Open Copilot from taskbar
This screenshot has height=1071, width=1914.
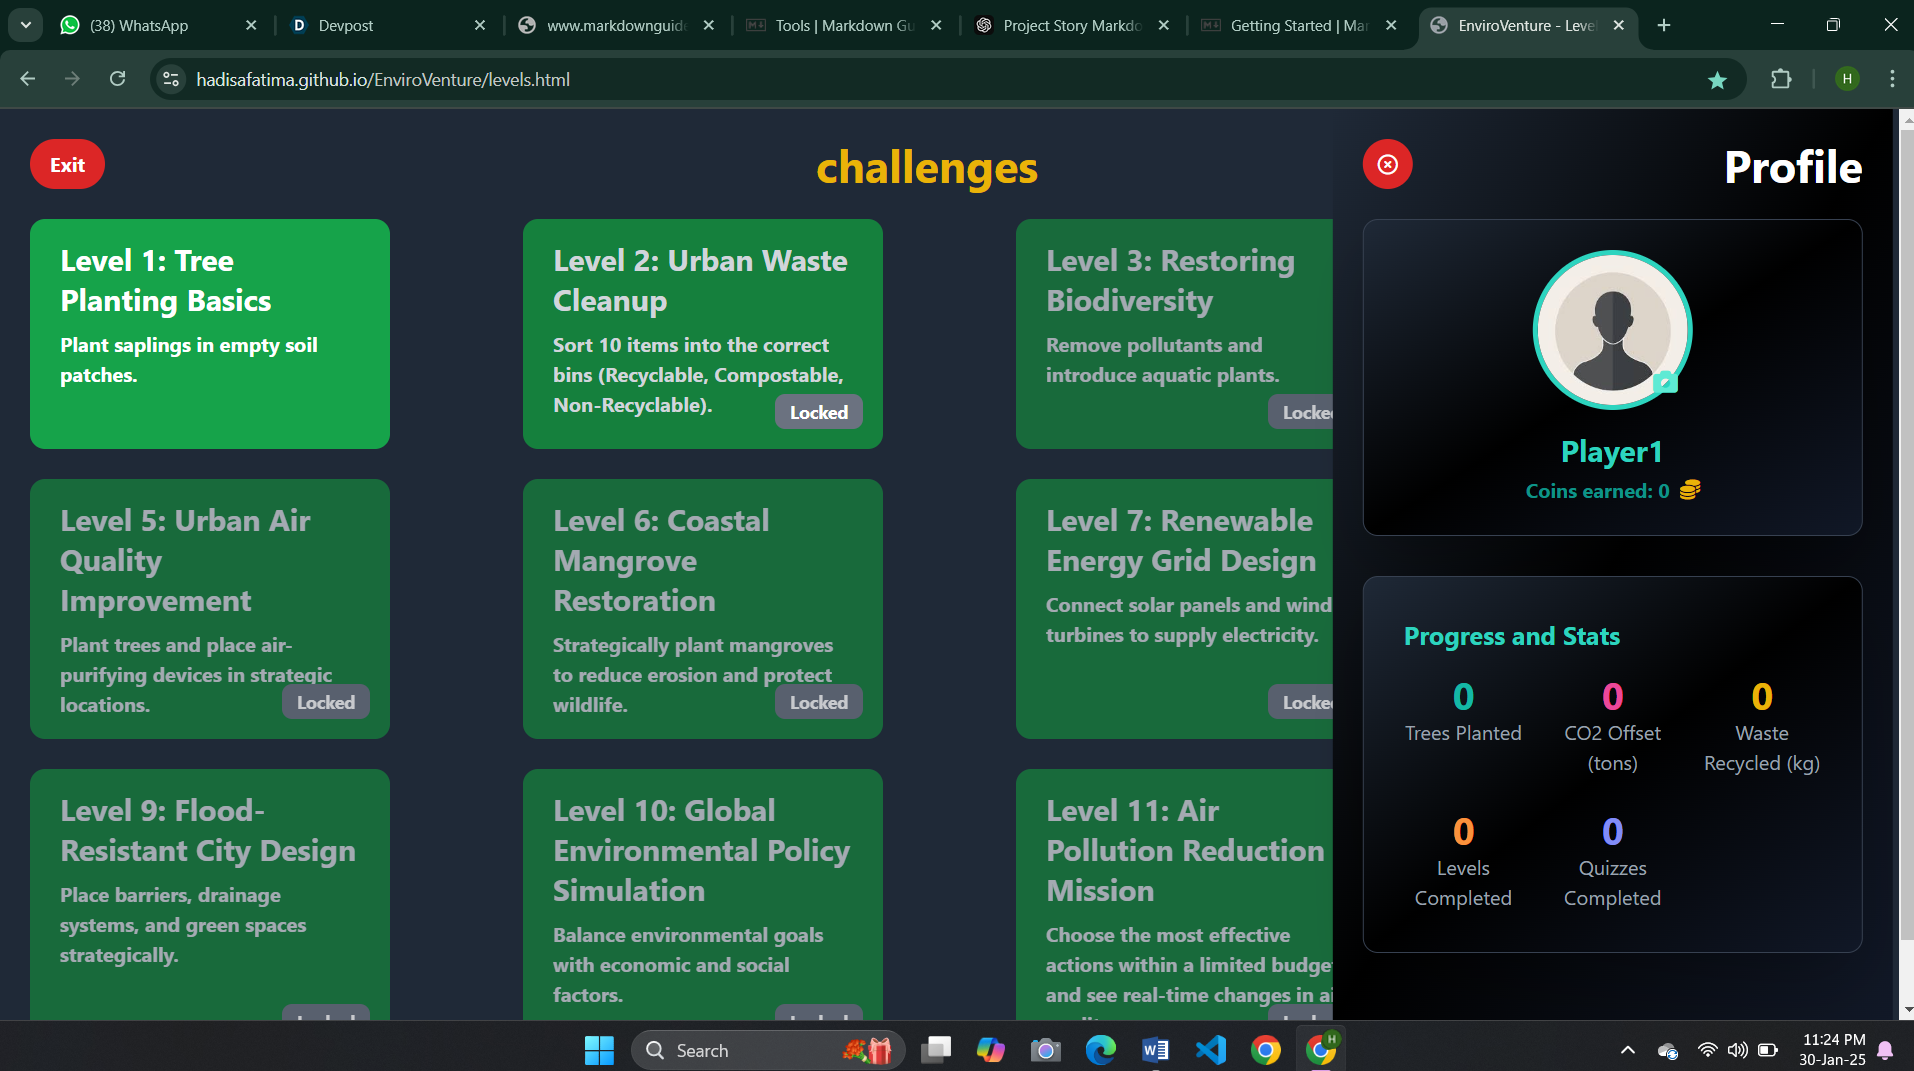tap(990, 1050)
